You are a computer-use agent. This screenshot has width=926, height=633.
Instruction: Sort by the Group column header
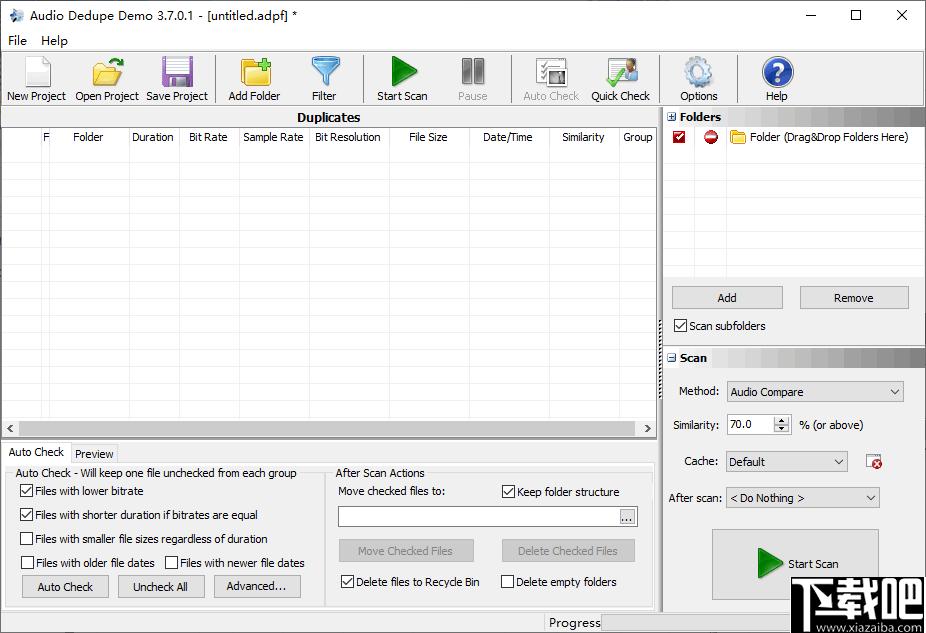coord(638,137)
